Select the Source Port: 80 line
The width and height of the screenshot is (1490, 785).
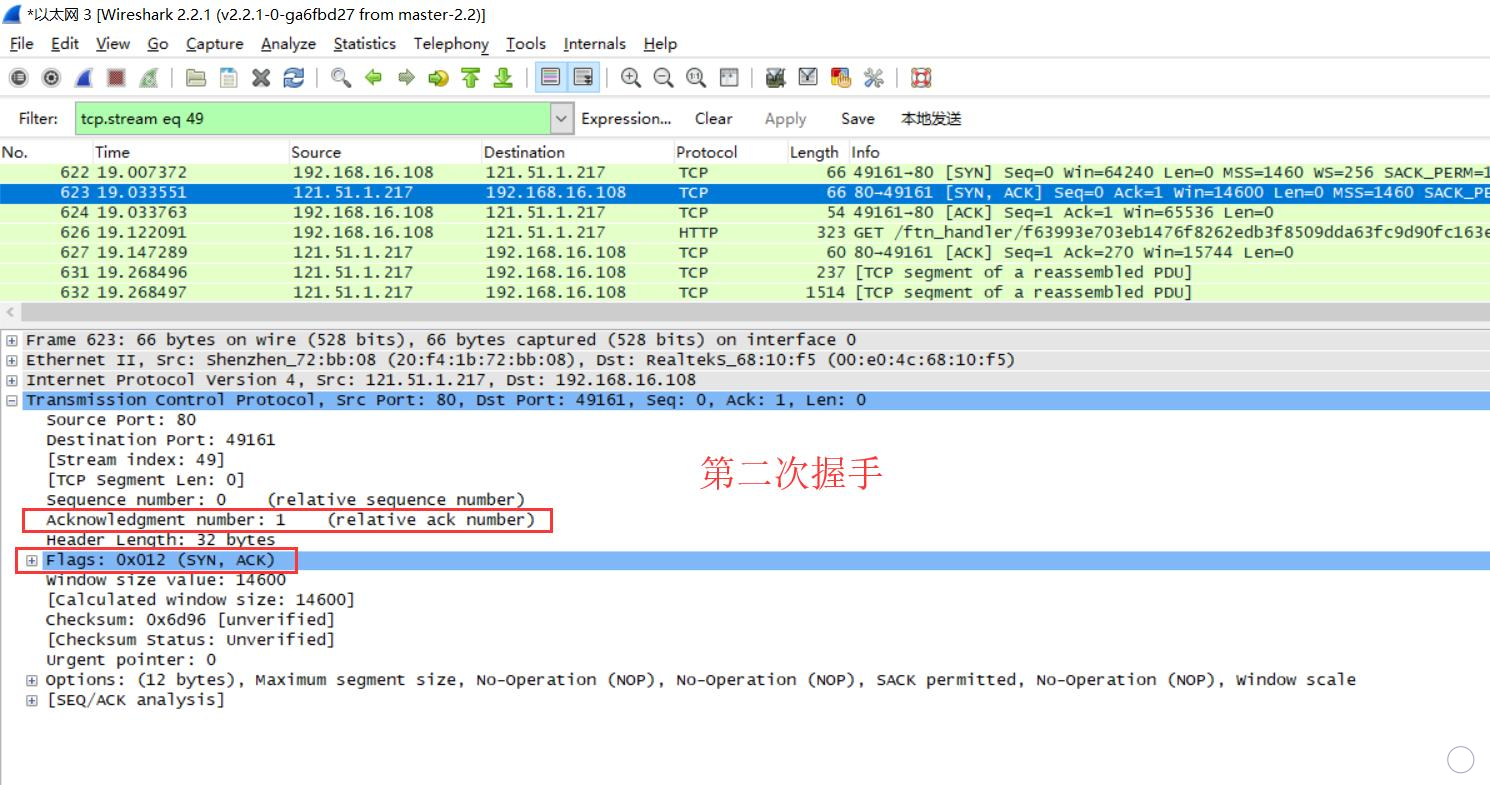coord(121,420)
